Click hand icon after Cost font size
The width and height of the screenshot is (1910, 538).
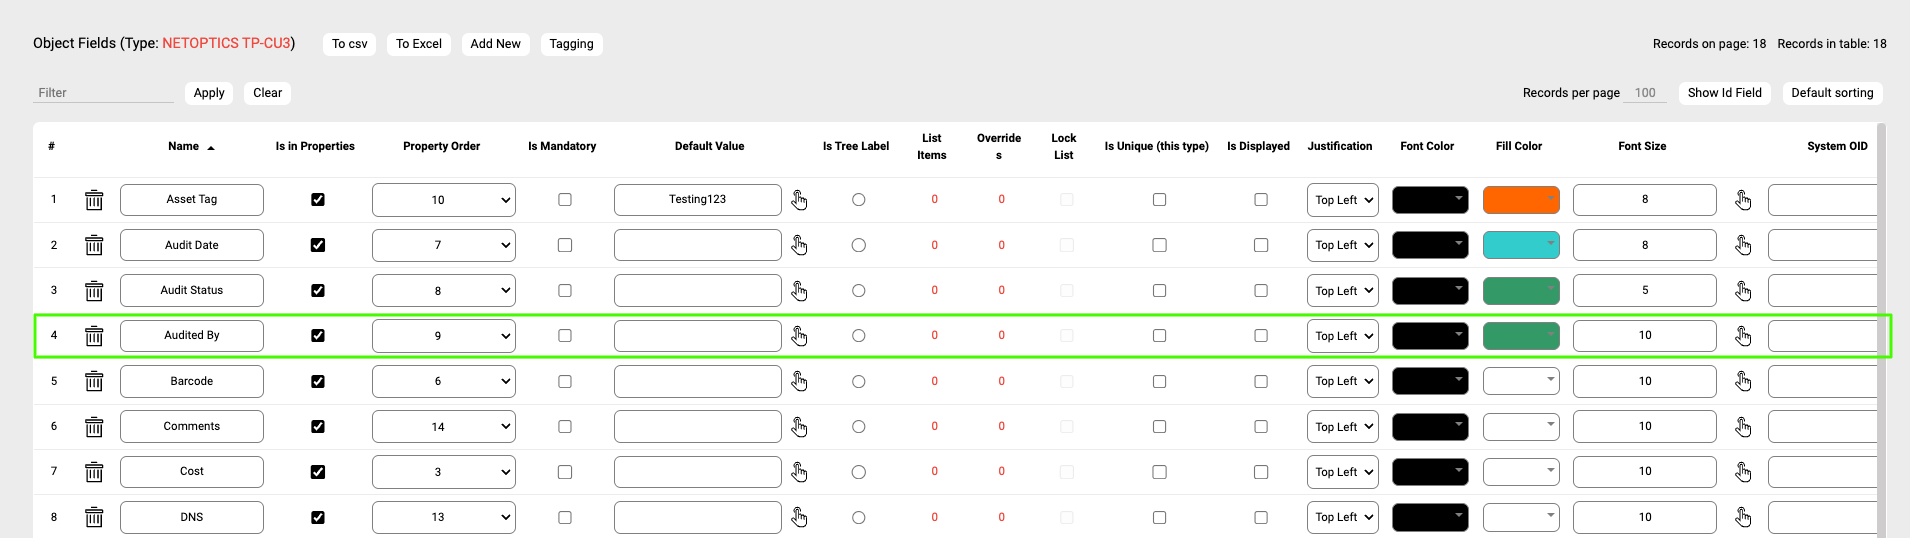[x=1743, y=472]
